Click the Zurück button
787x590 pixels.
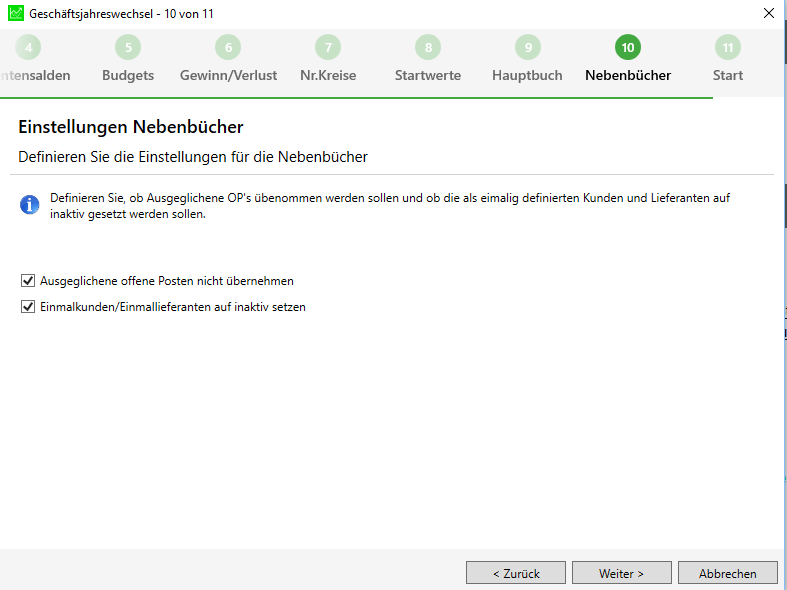click(x=516, y=573)
